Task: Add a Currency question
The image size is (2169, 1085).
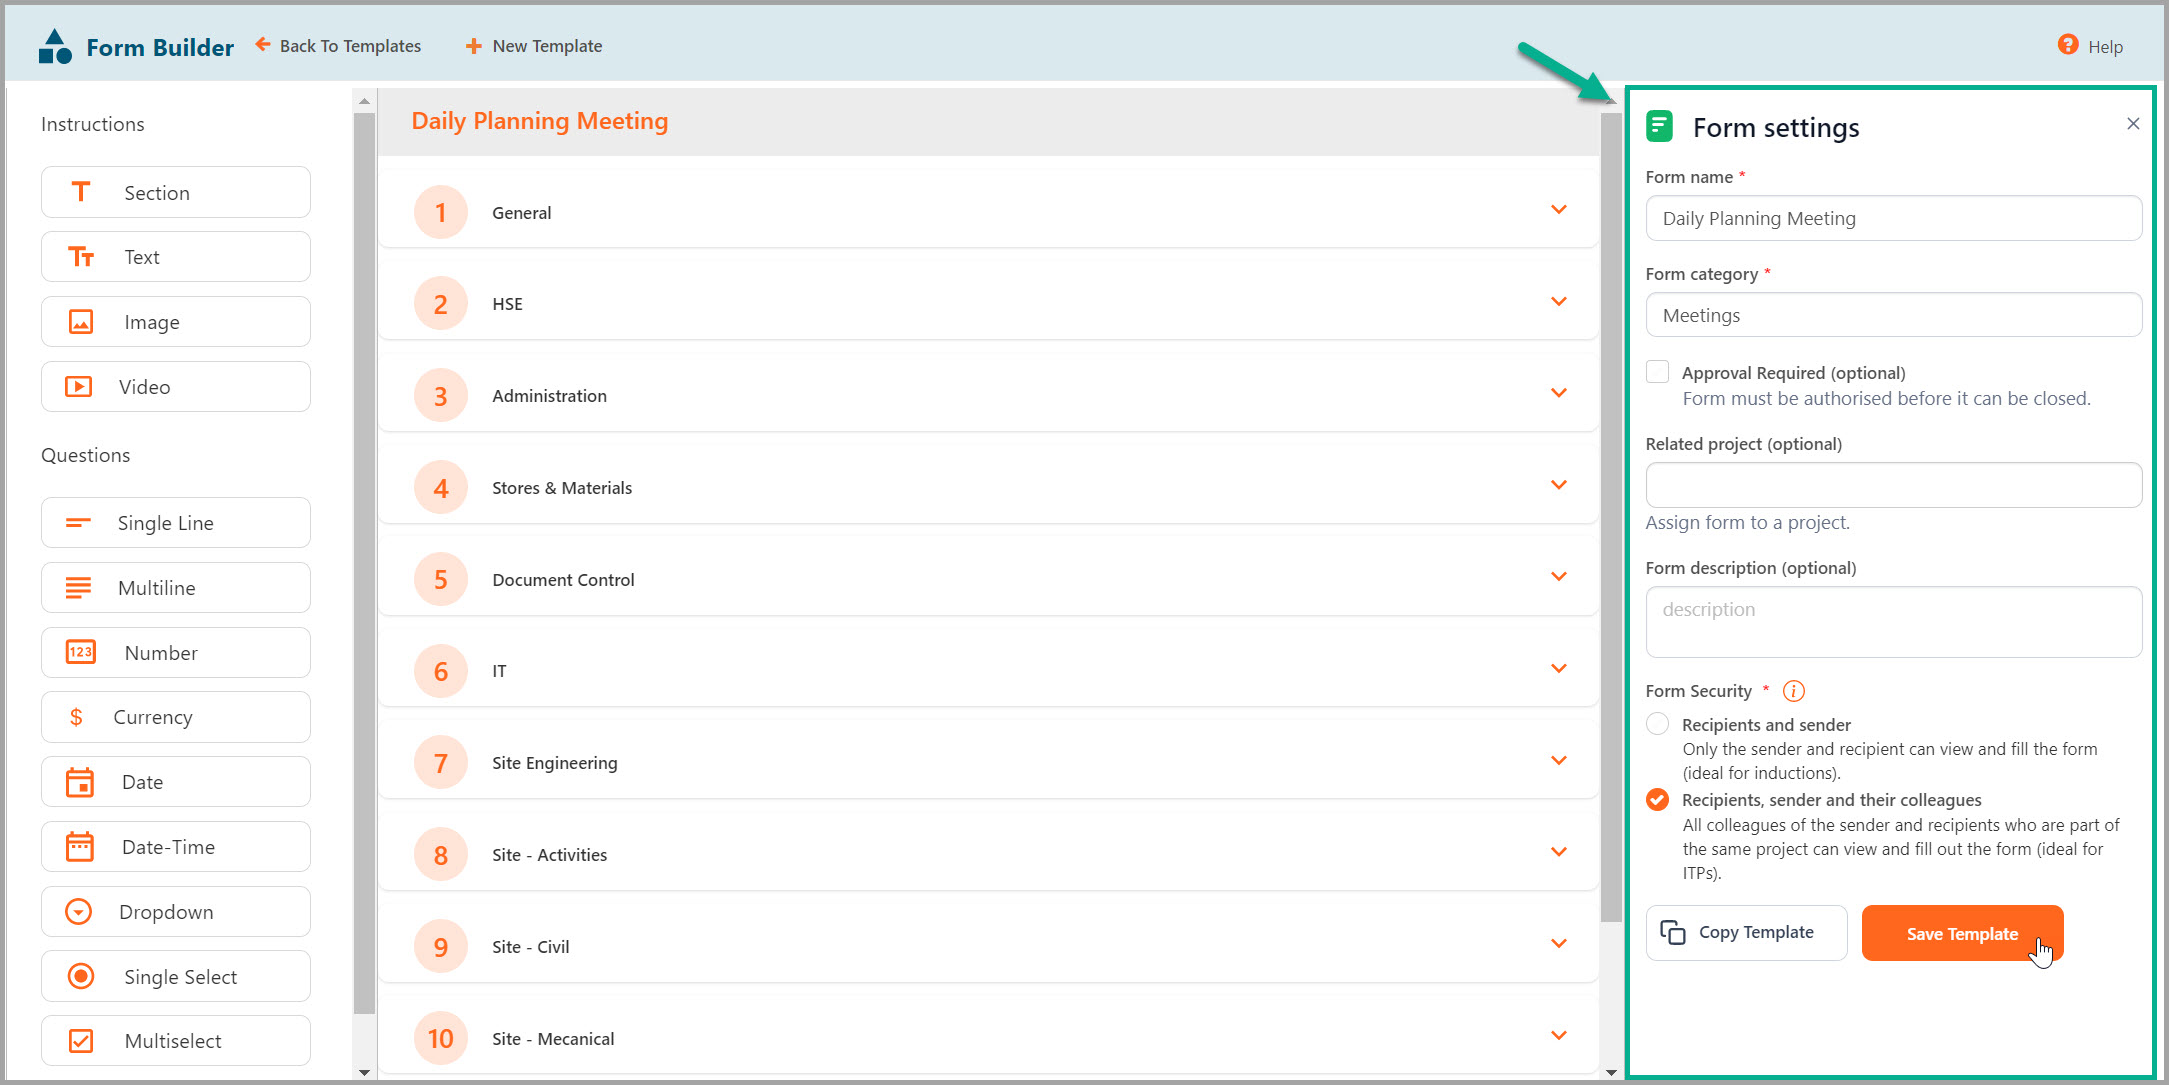Action: click(175, 716)
